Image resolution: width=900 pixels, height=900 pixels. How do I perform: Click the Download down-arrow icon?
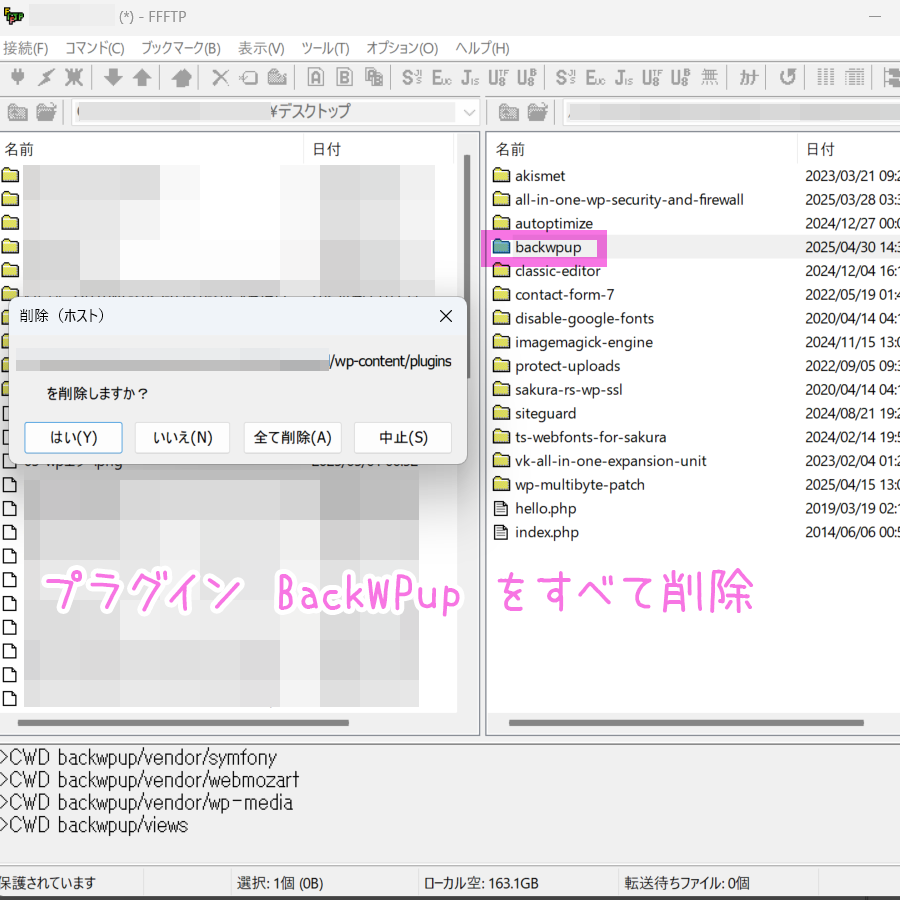click(113, 77)
